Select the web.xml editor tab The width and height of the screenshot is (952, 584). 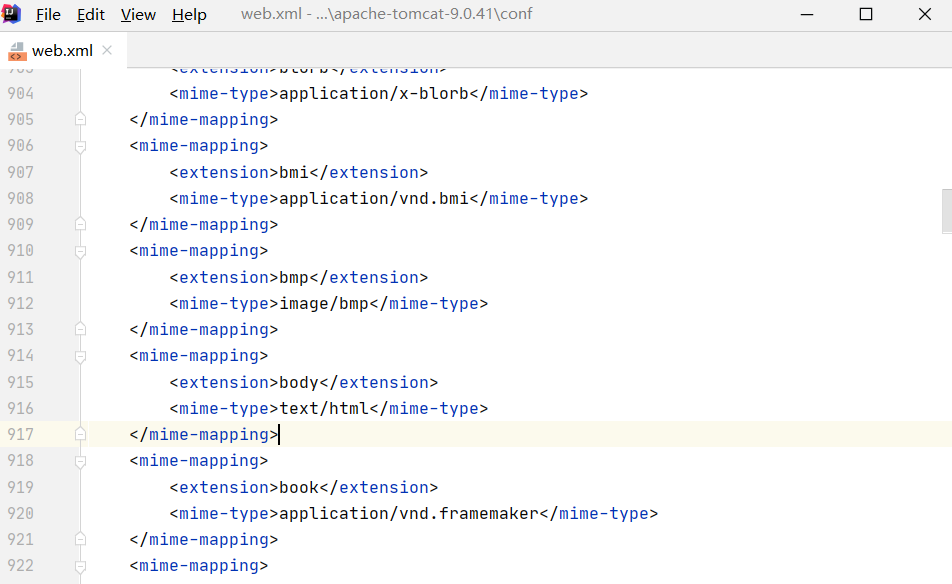tap(62, 50)
